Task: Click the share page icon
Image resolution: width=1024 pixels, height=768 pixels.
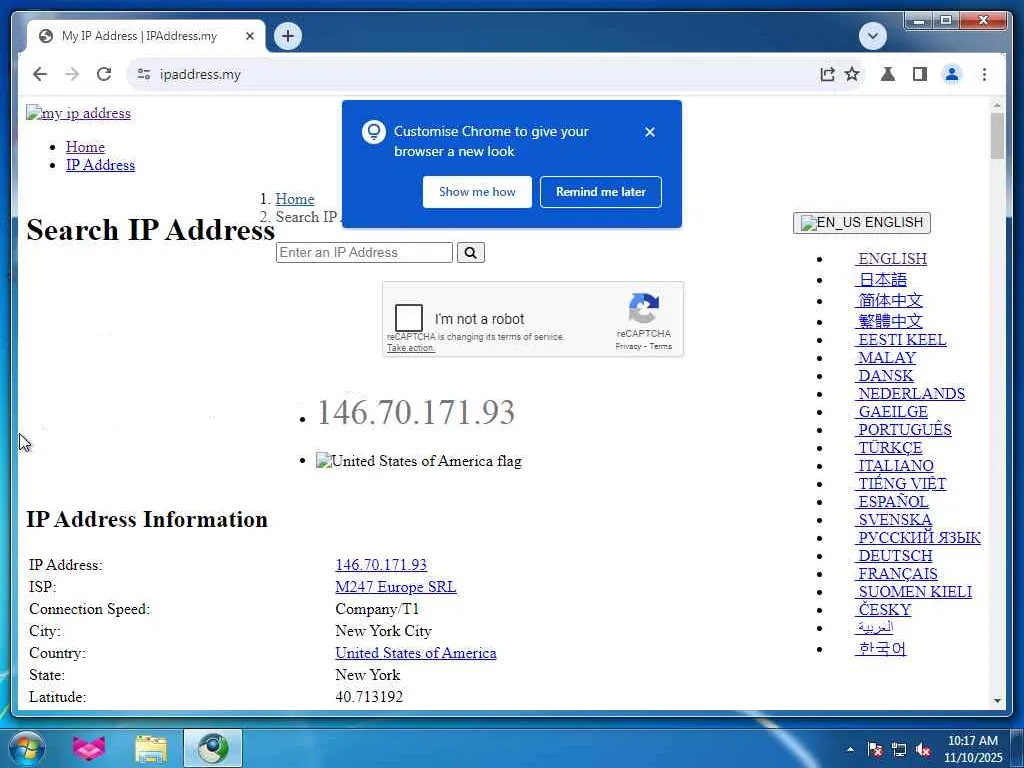Action: tap(827, 74)
